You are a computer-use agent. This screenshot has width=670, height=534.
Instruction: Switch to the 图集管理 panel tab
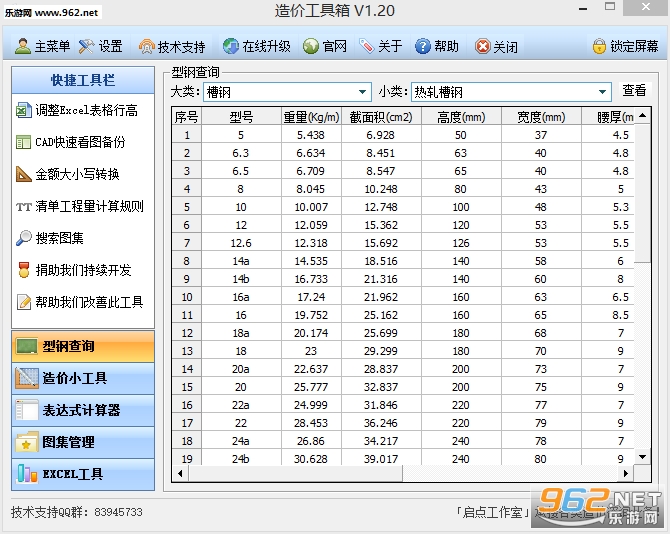point(83,442)
